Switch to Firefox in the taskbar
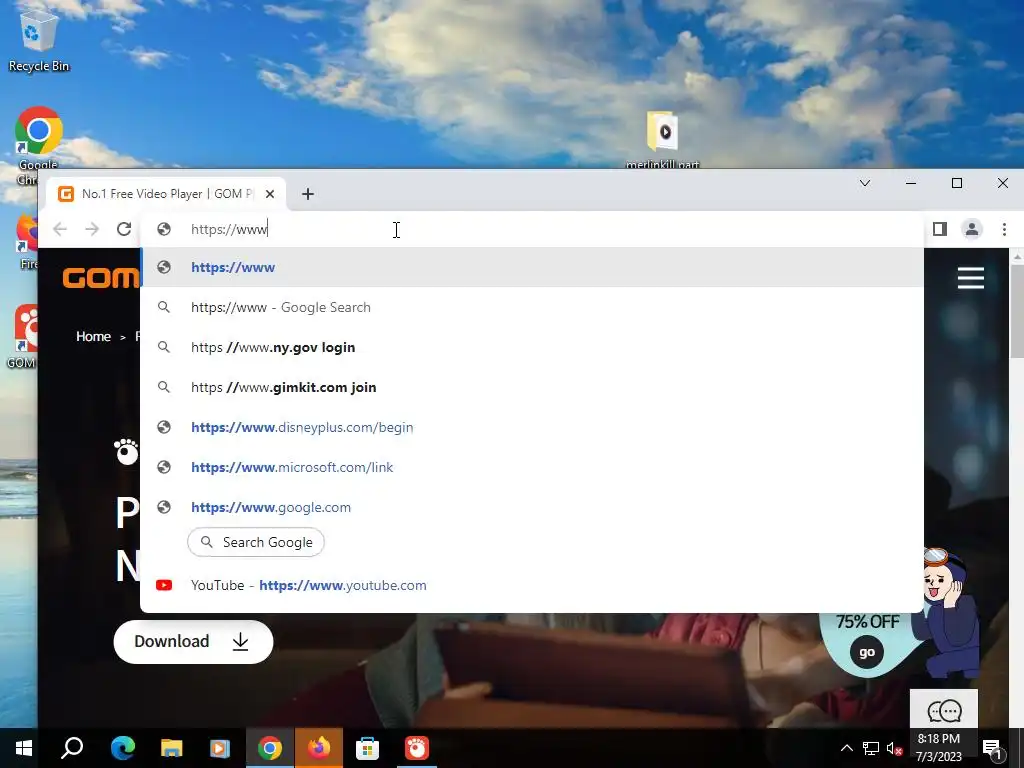The image size is (1024, 768). point(319,748)
